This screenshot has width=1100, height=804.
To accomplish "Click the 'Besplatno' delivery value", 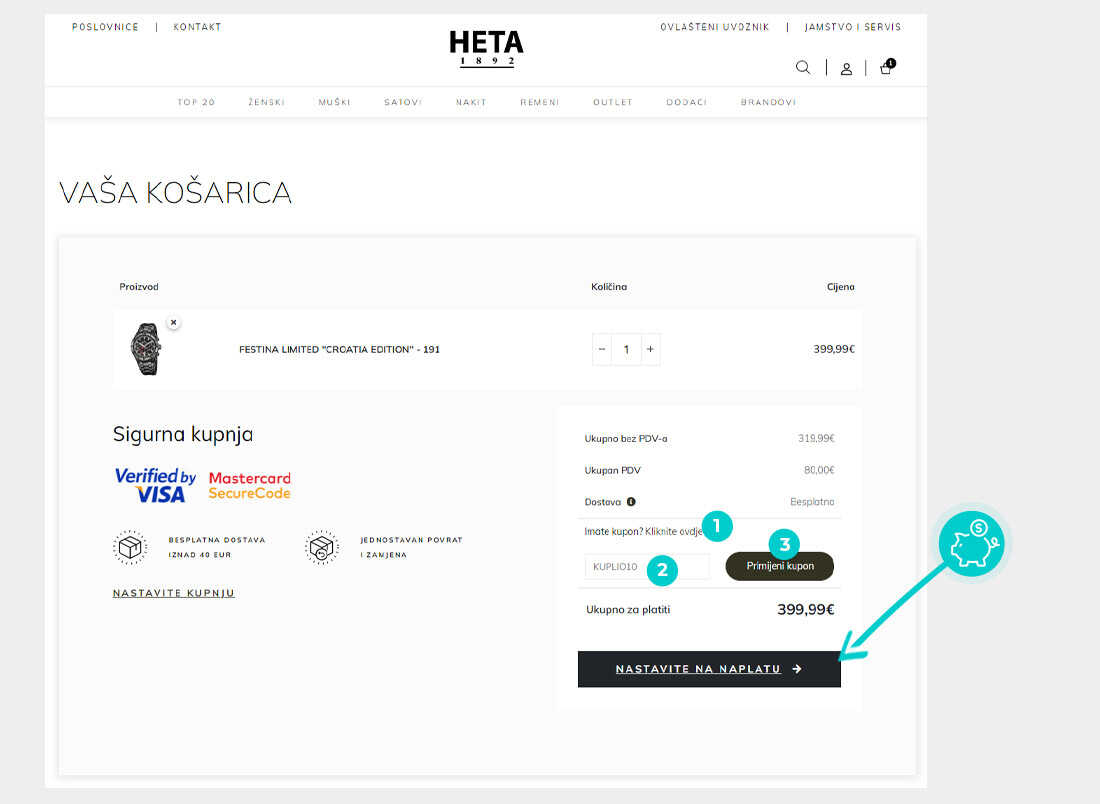I will point(812,502).
